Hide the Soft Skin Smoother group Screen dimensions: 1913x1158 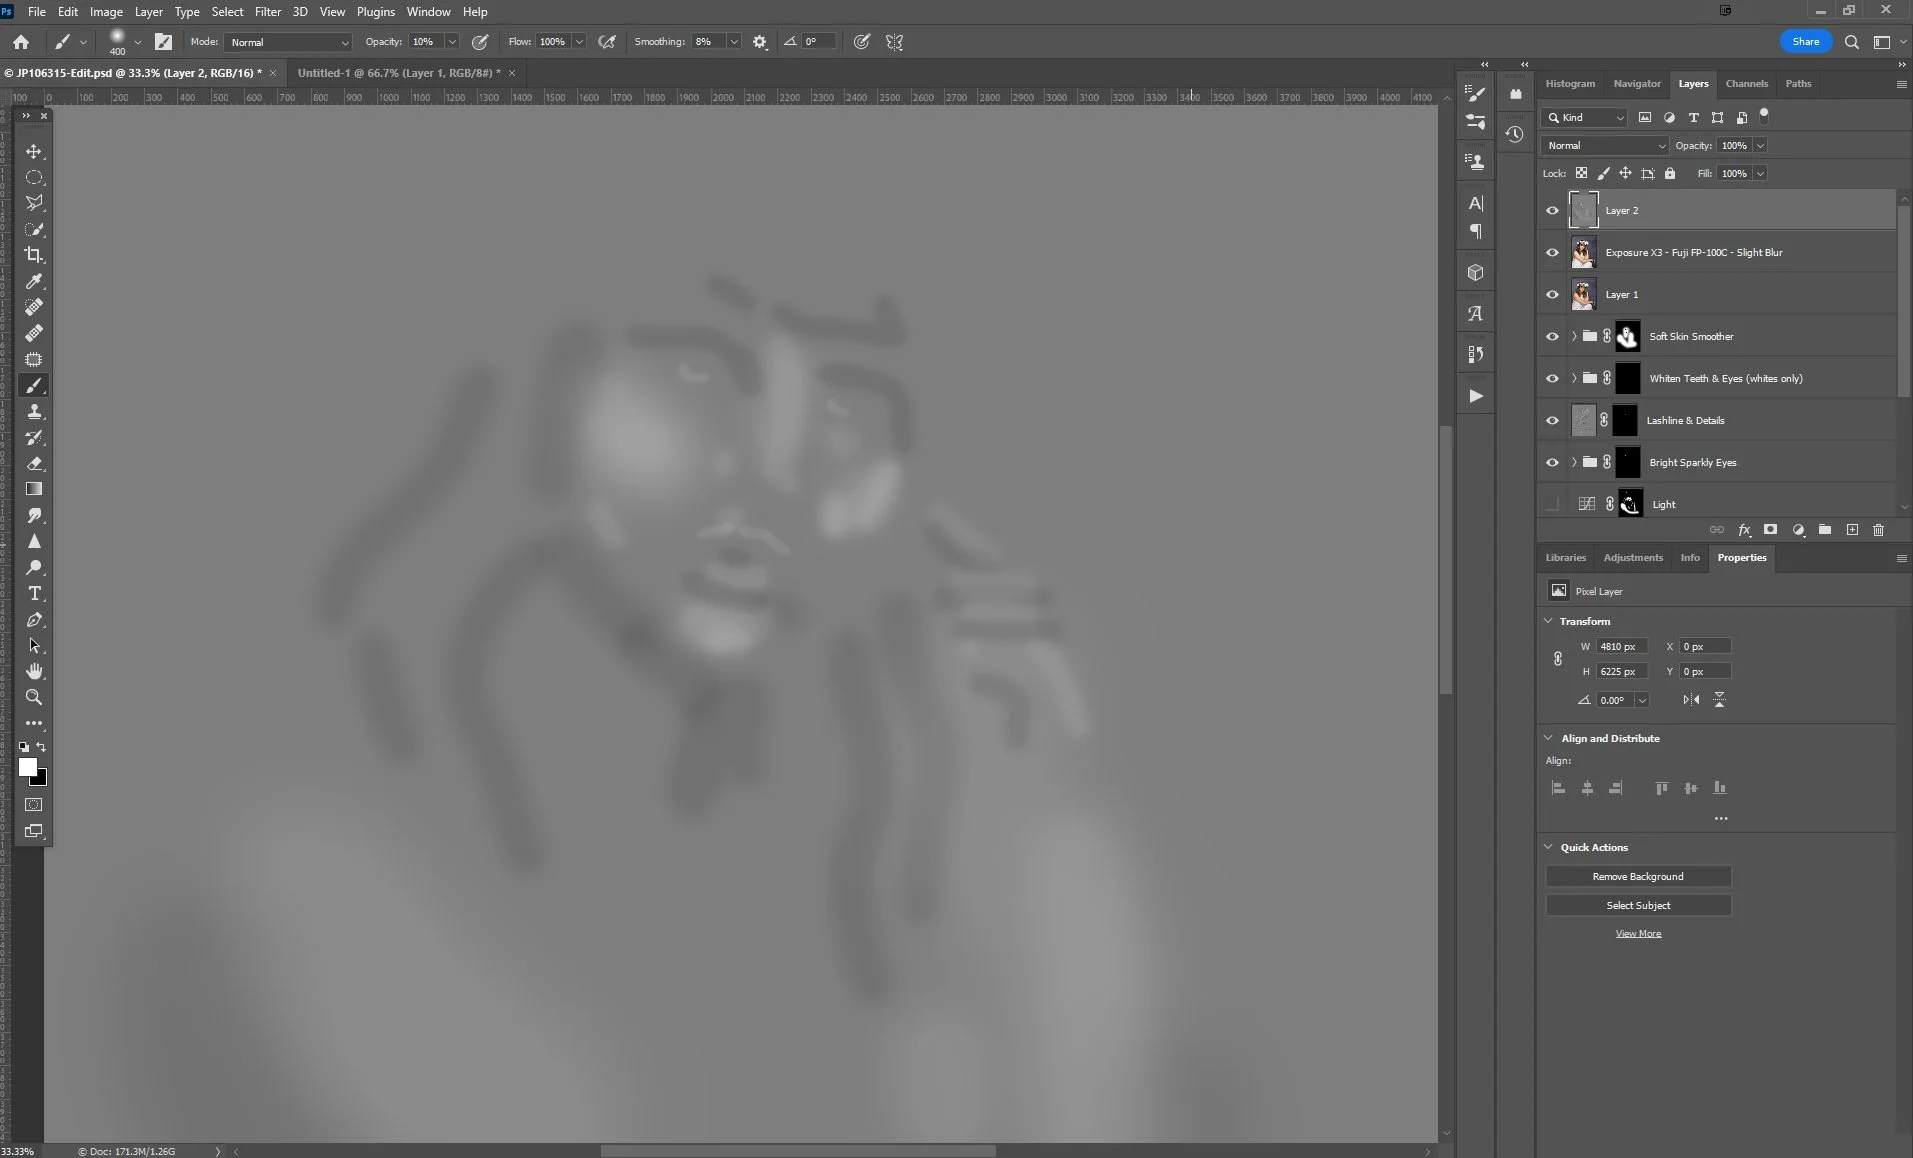pyautogui.click(x=1552, y=337)
